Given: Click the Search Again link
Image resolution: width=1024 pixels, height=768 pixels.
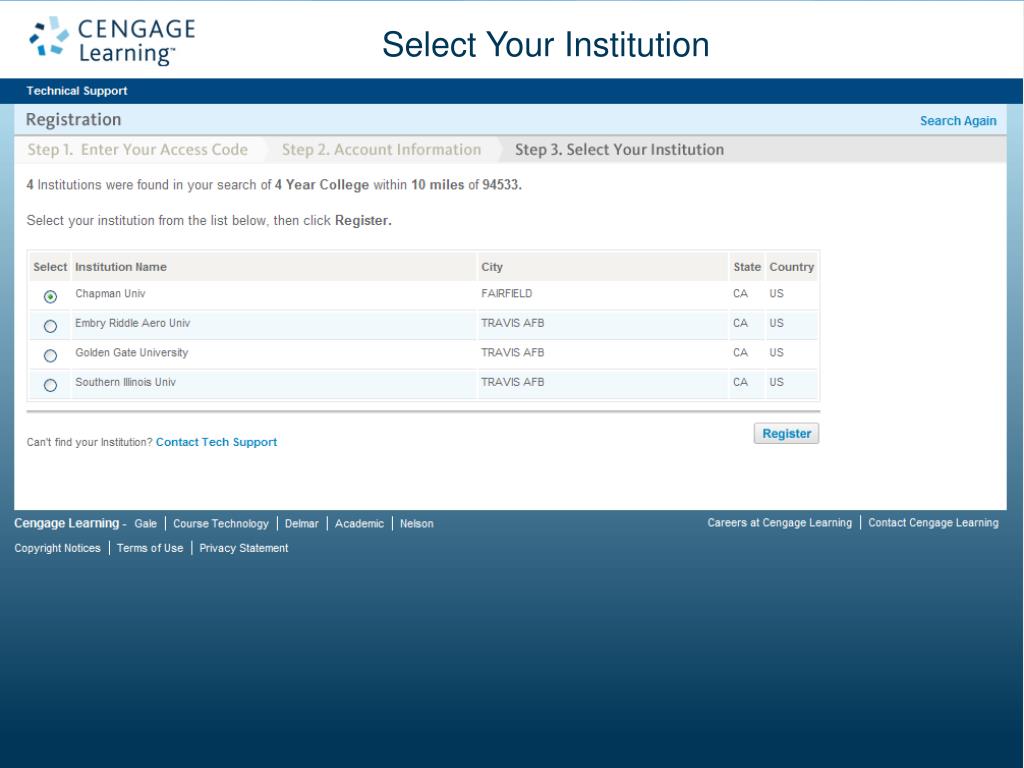Looking at the screenshot, I should (x=958, y=121).
